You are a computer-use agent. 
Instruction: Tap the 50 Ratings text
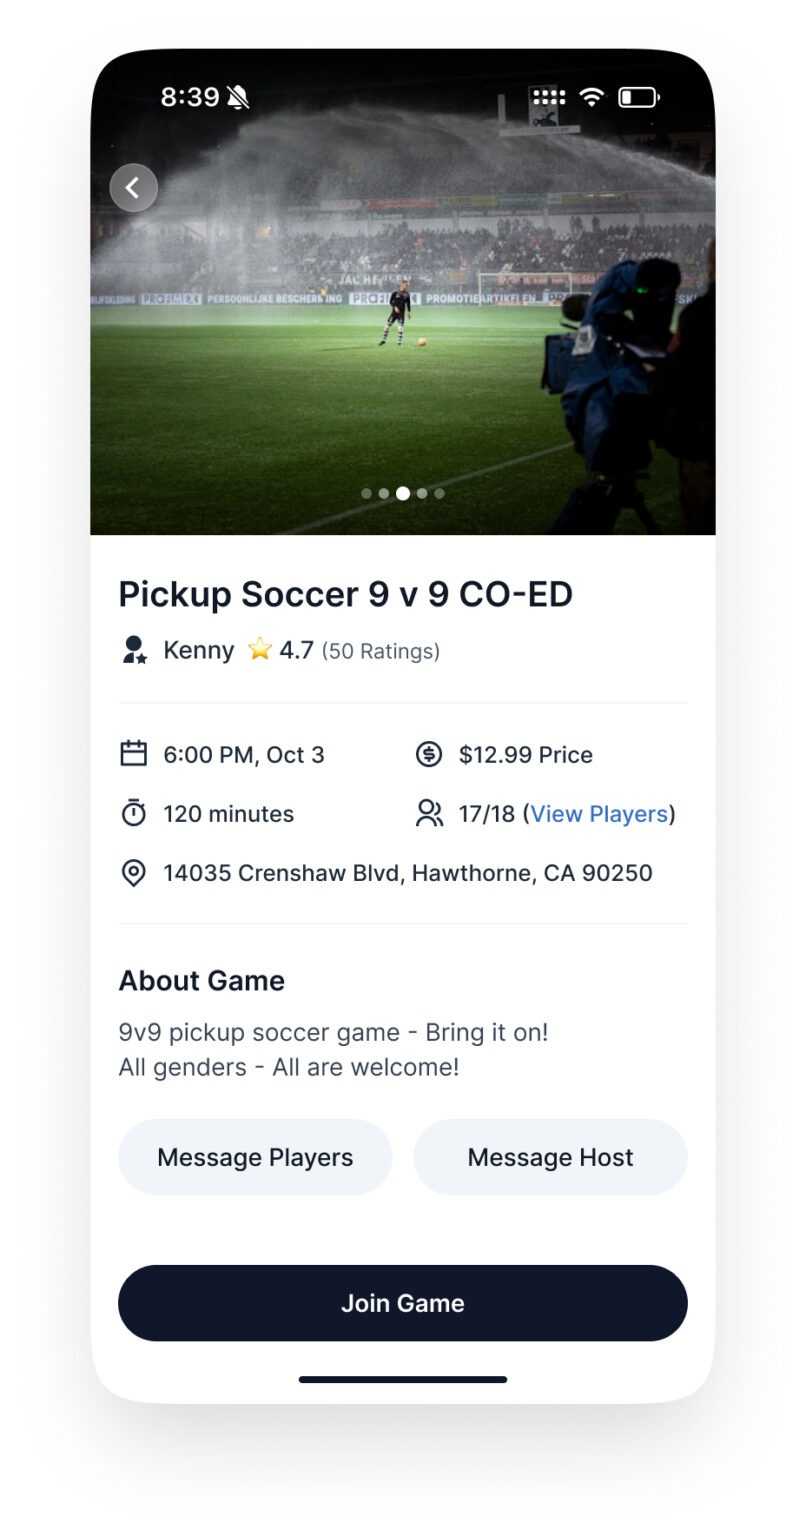(381, 652)
